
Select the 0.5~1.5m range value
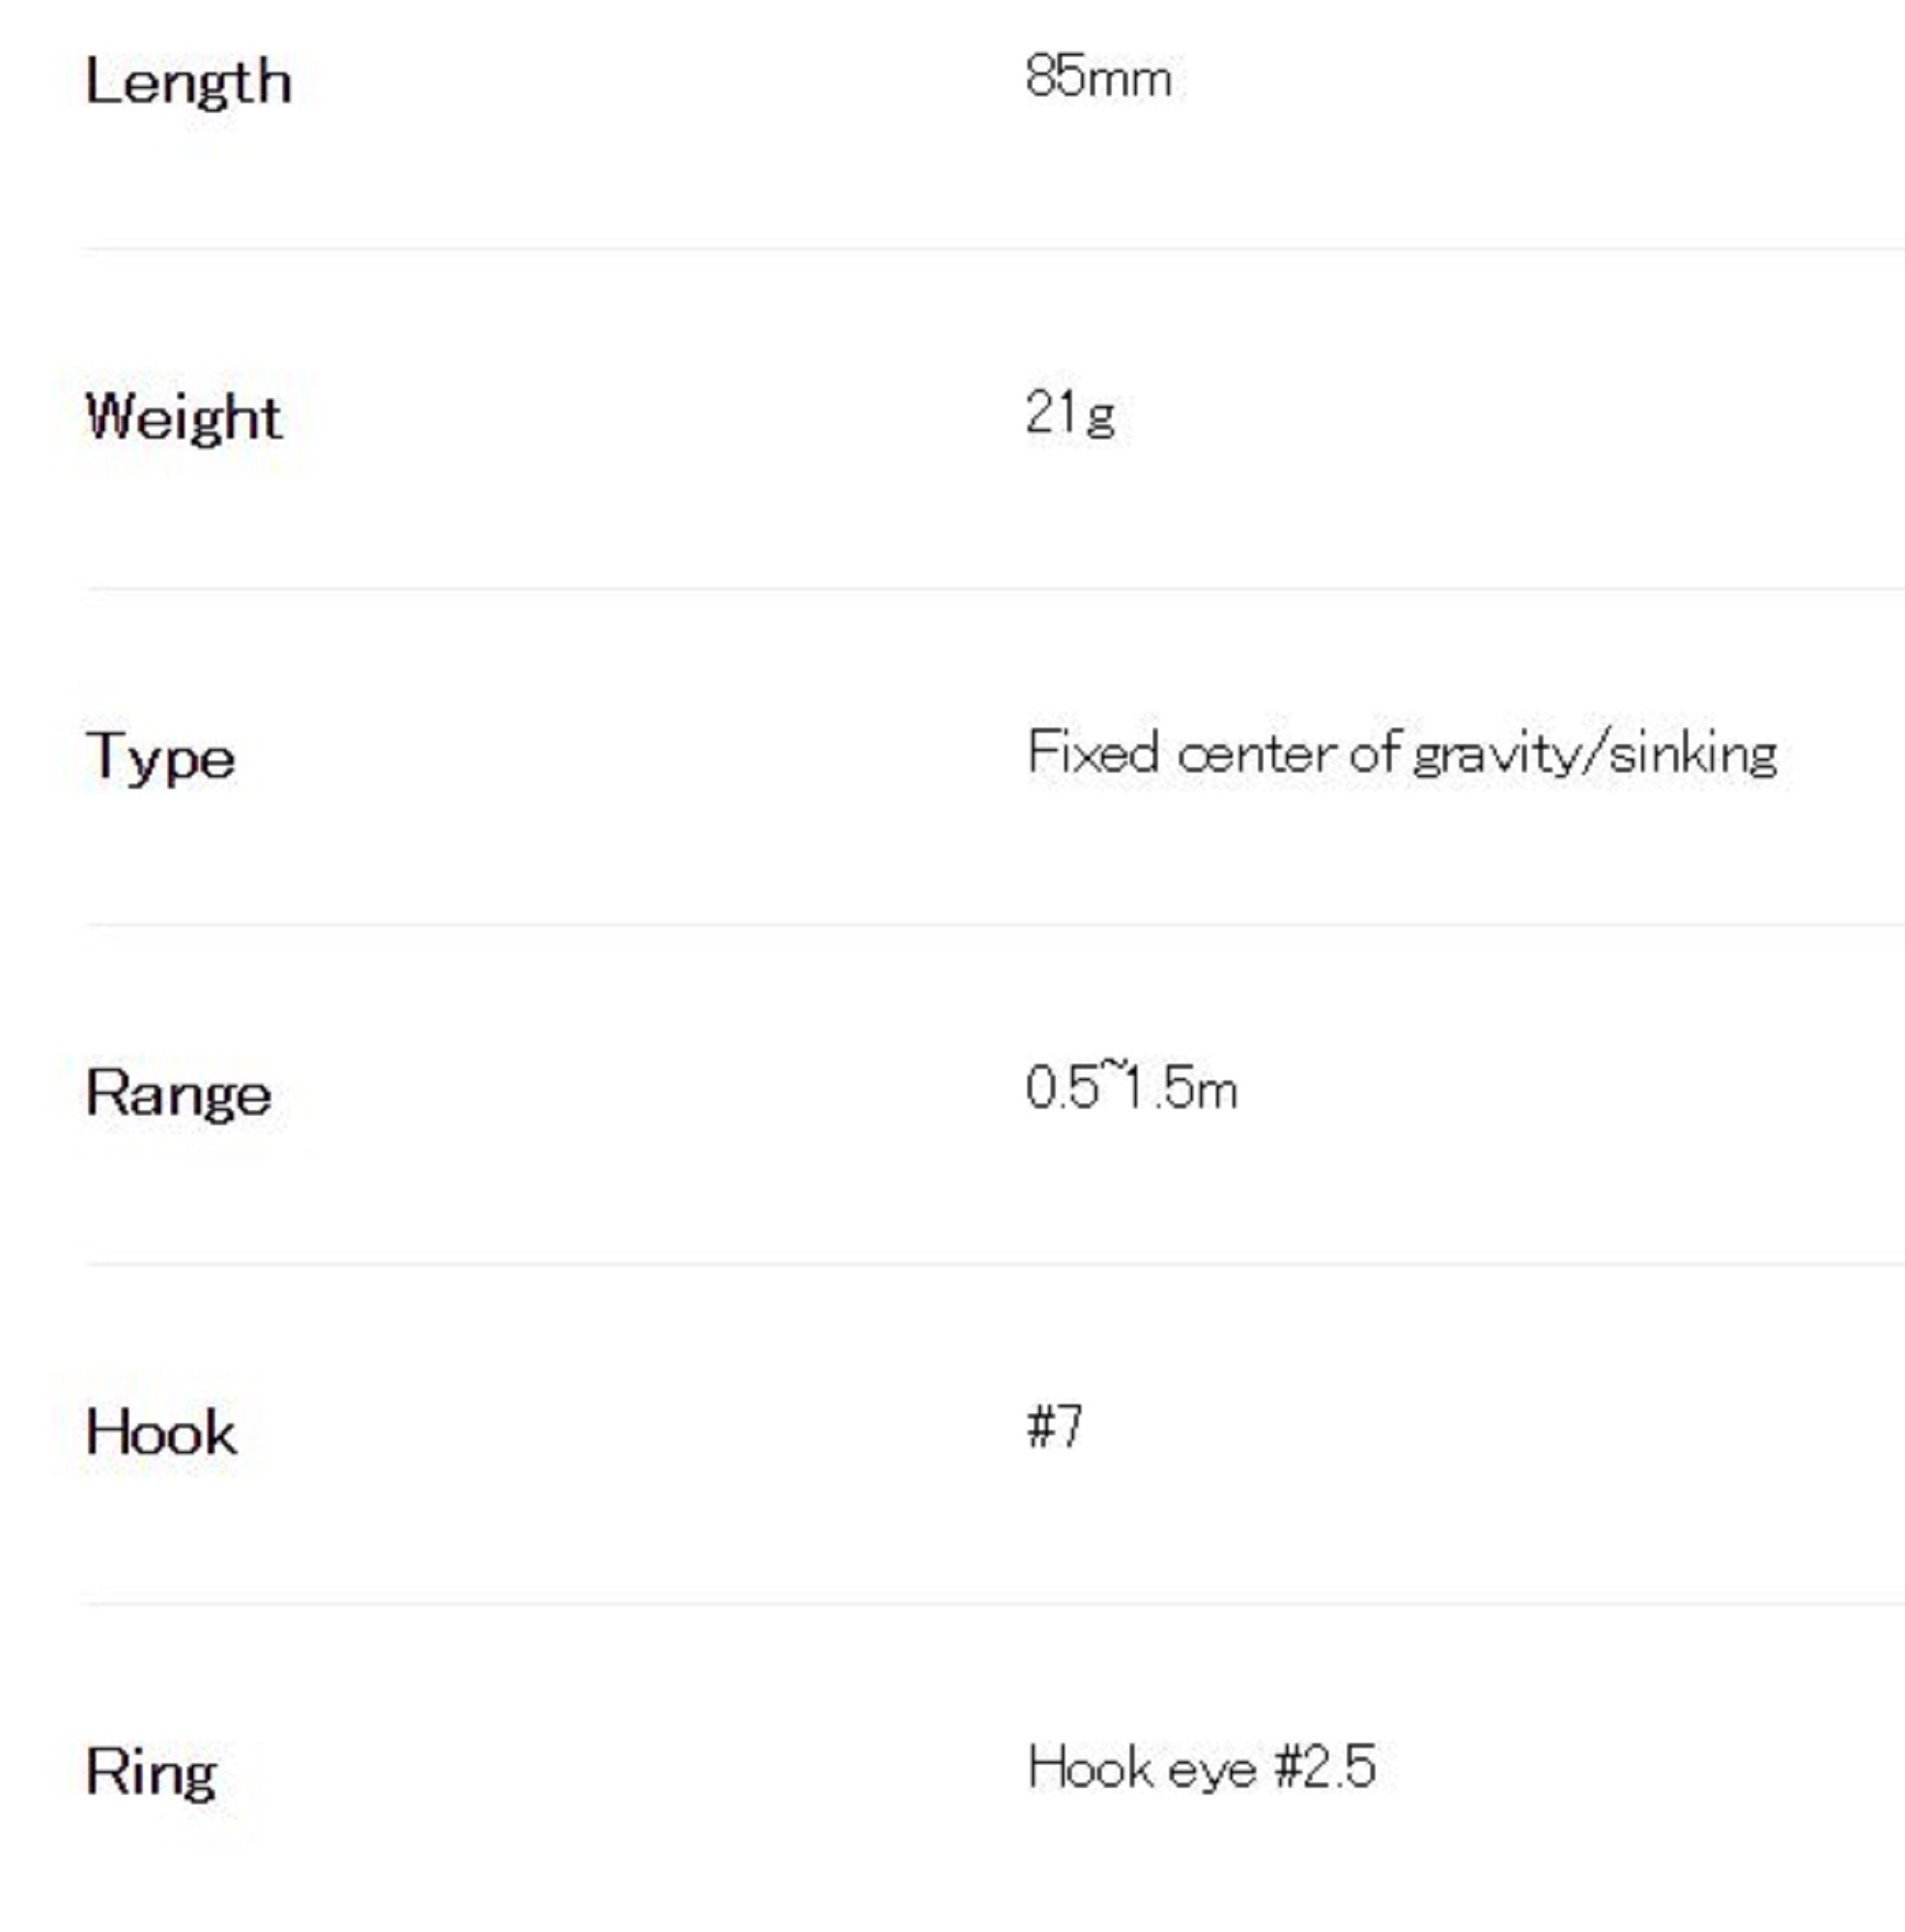pyautogui.click(x=1130, y=1088)
